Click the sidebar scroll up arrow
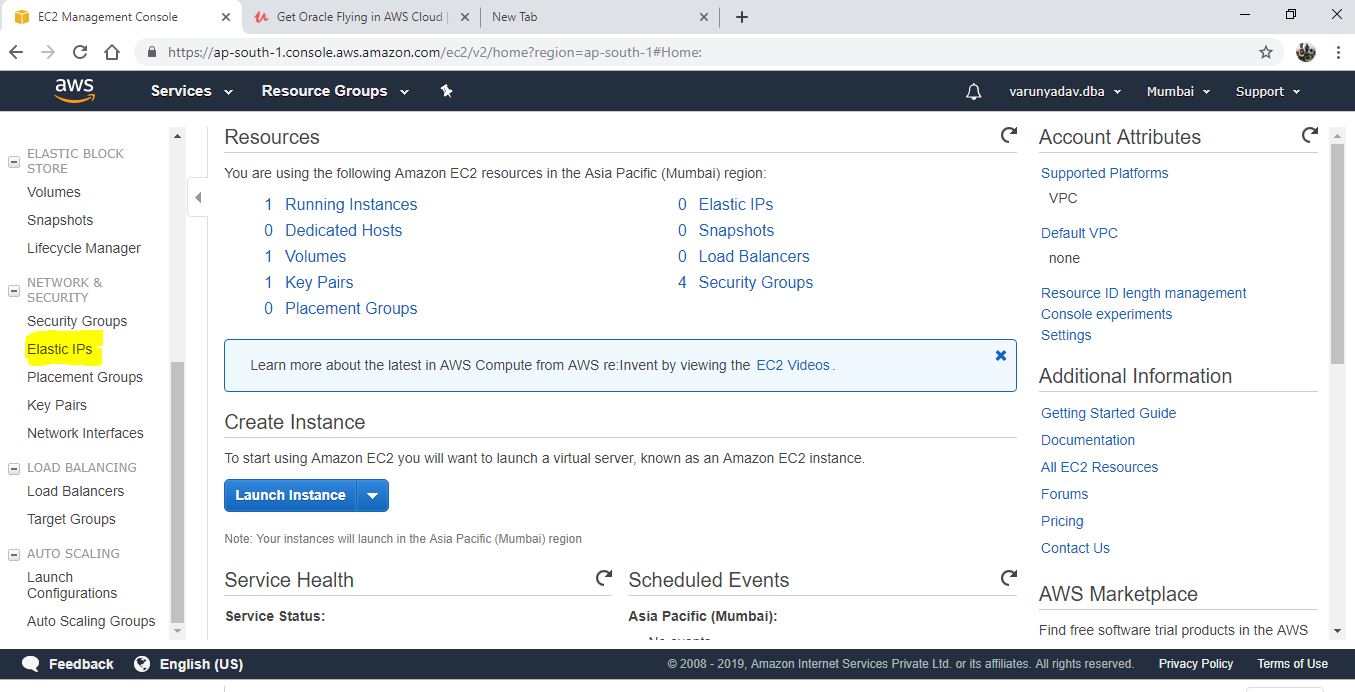Image resolution: width=1355 pixels, height=692 pixels. pyautogui.click(x=178, y=135)
